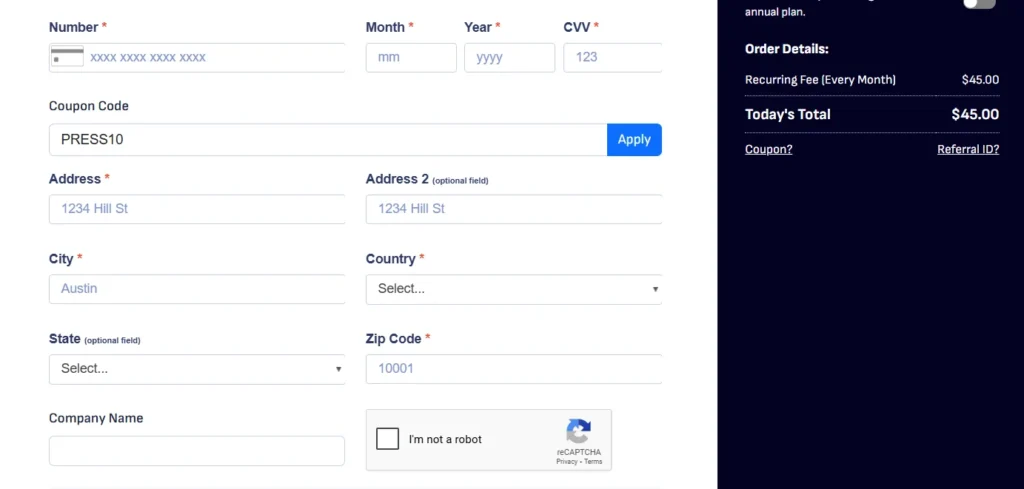This screenshot has width=1024, height=489.
Task: Click the Company Name input
Action: point(197,451)
